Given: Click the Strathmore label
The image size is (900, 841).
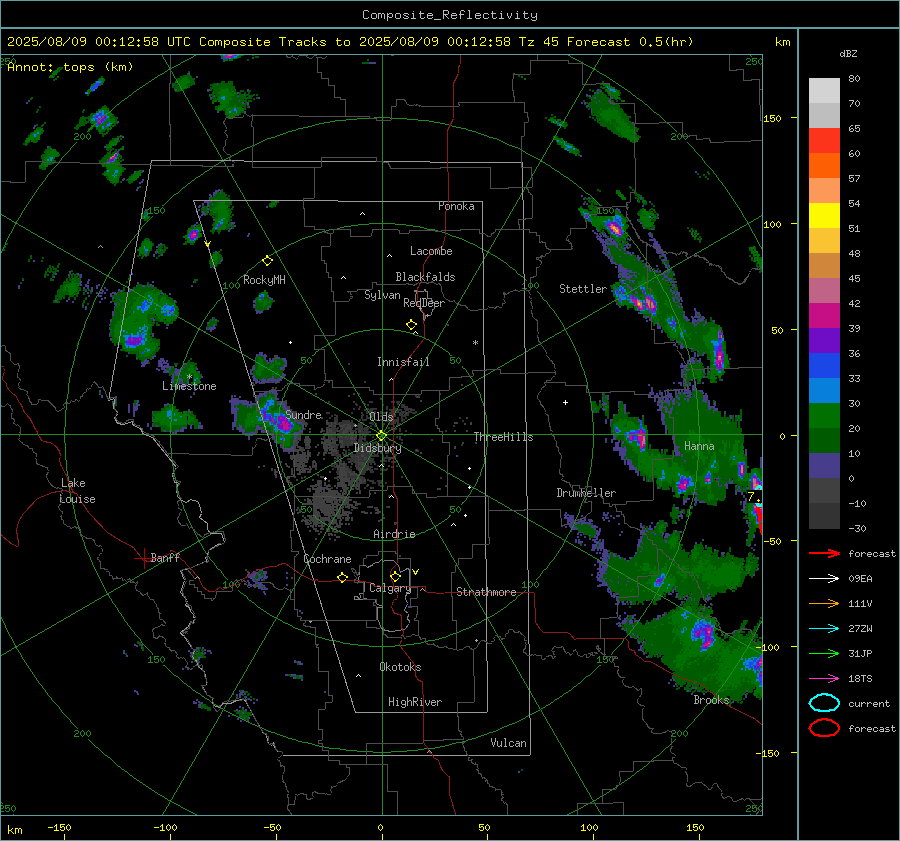Looking at the screenshot, I should click(x=486, y=592).
